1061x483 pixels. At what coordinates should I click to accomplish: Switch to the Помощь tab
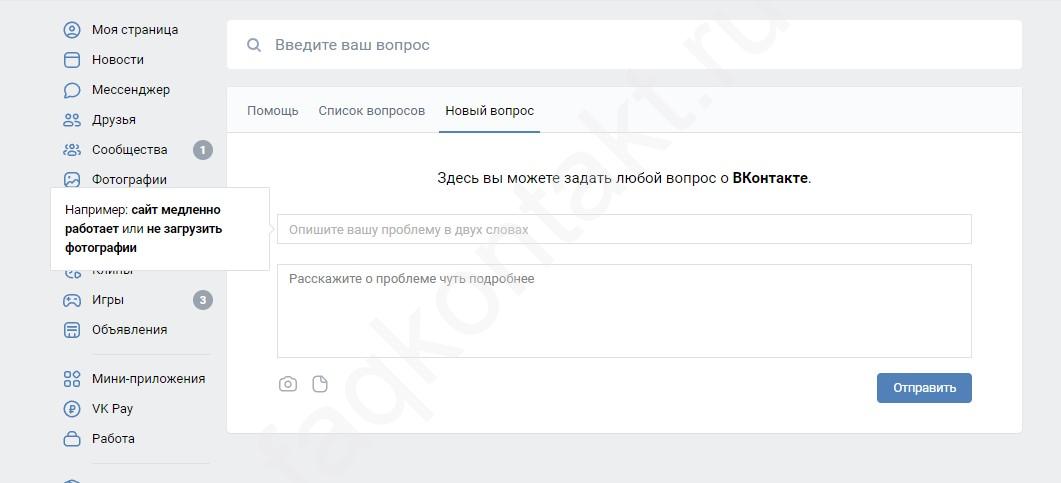(273, 111)
